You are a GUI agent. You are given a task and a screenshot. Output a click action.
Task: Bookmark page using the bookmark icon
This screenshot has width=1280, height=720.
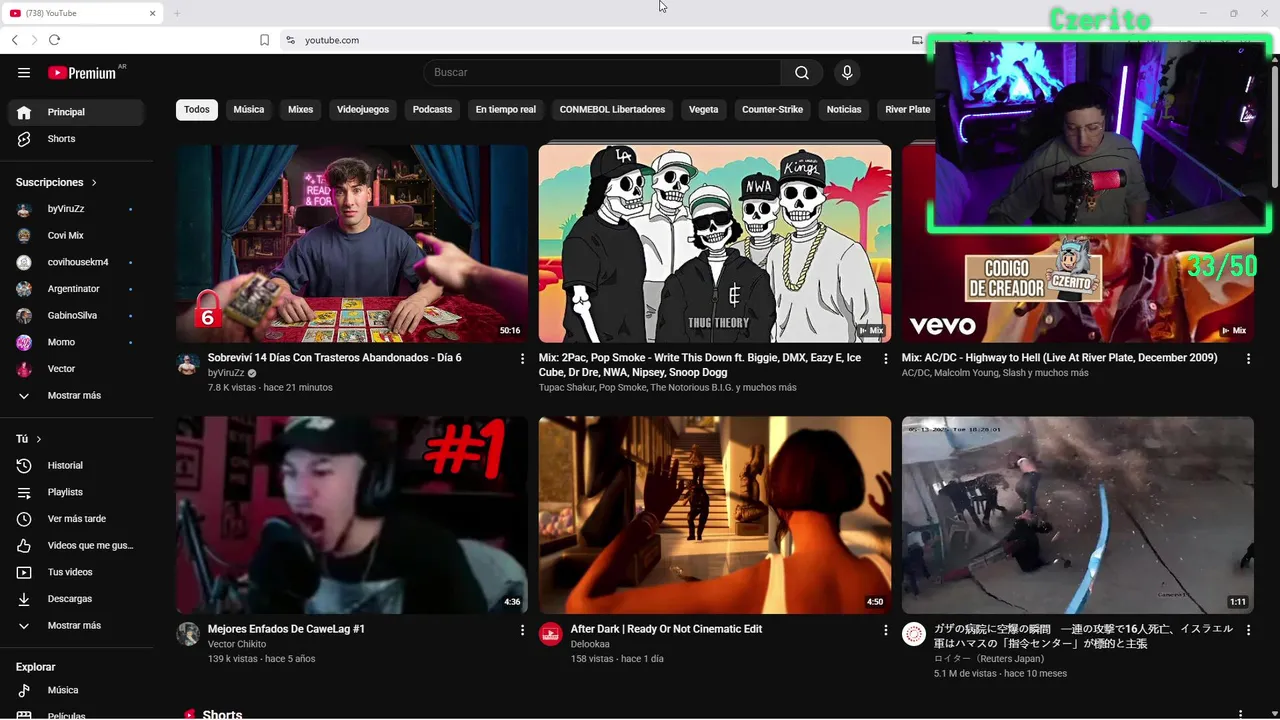tap(264, 40)
